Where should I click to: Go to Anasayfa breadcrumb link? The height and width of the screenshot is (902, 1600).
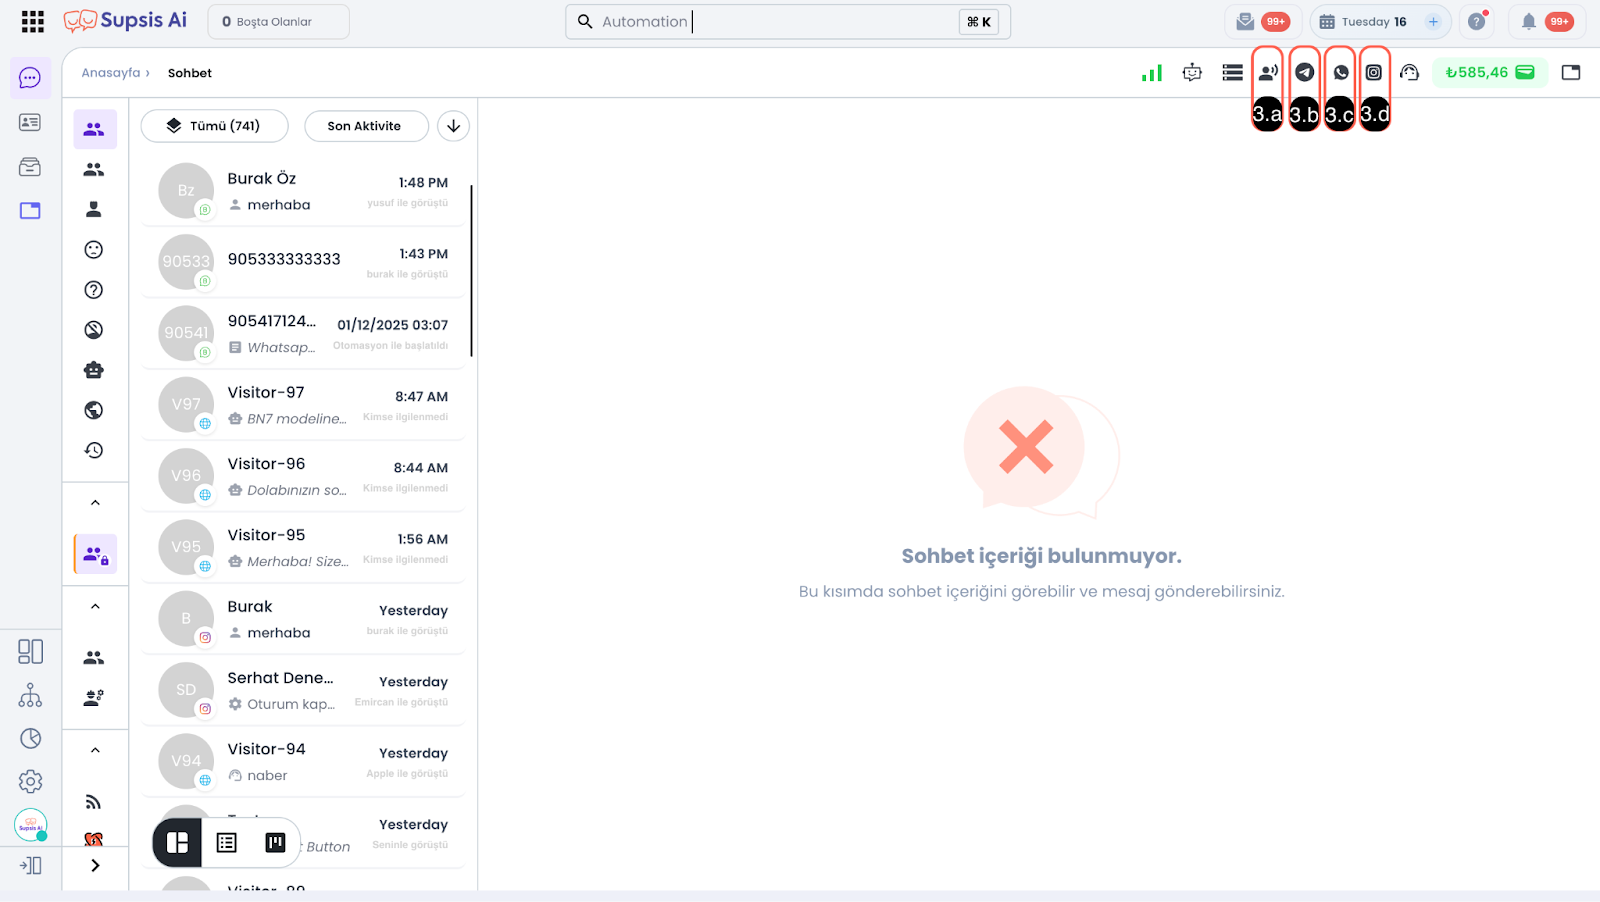(111, 73)
